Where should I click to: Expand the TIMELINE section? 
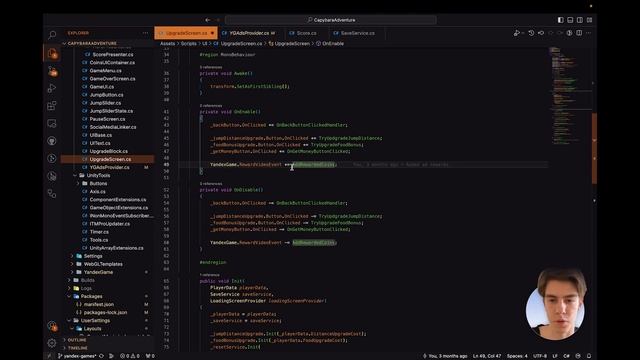click(x=78, y=348)
